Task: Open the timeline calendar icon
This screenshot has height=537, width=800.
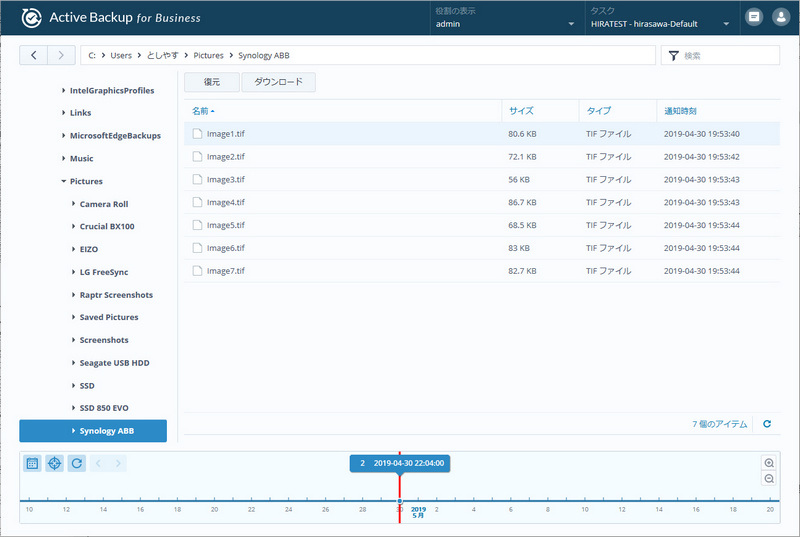Action: click(32, 464)
